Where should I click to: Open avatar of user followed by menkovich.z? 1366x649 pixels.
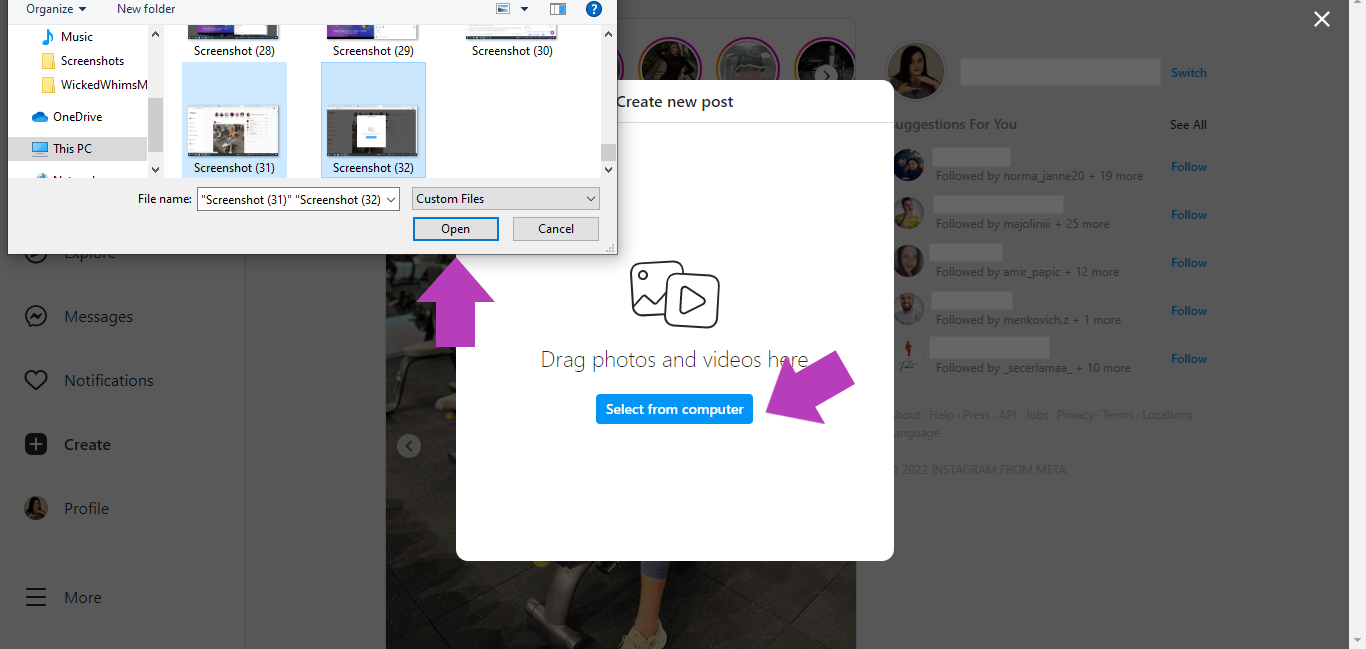tap(908, 310)
